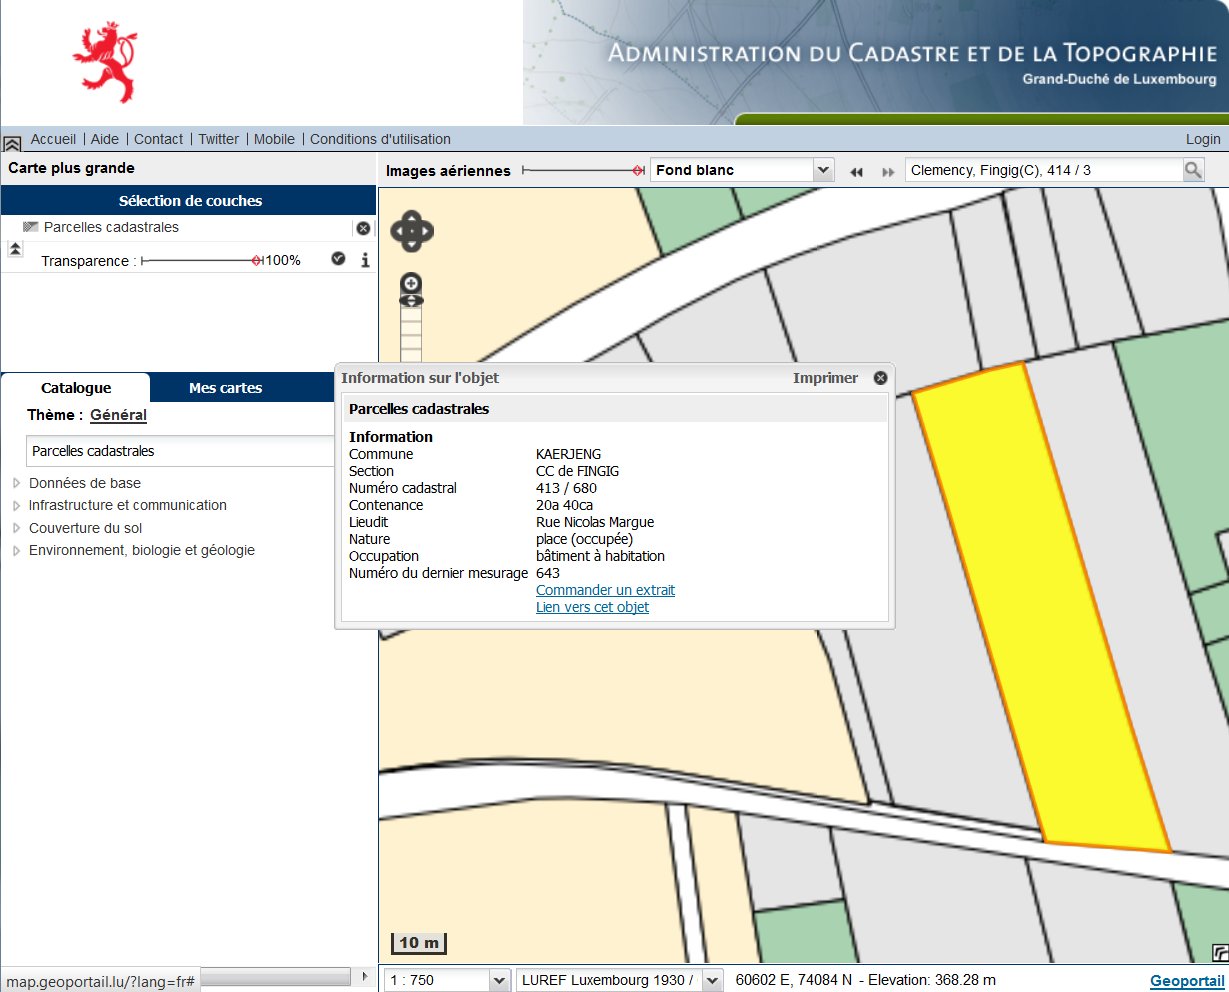
Task: Go to previous map view
Action: point(856,172)
